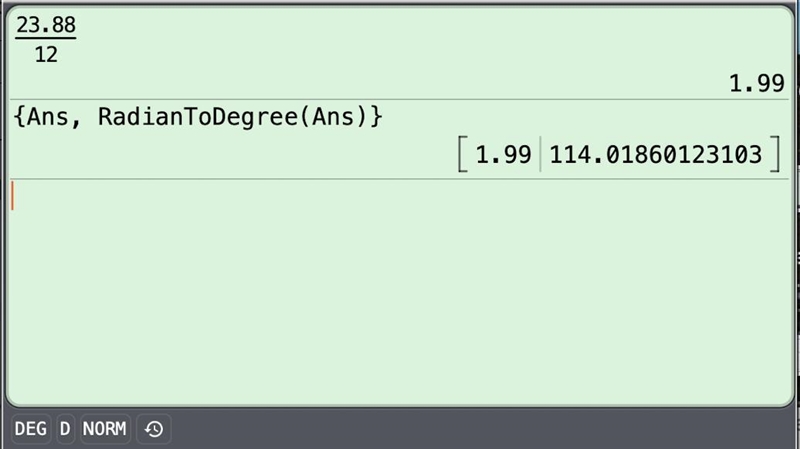Click the blank green display area below the cursor
Viewport: 800px width, 449px height.
click(x=399, y=306)
